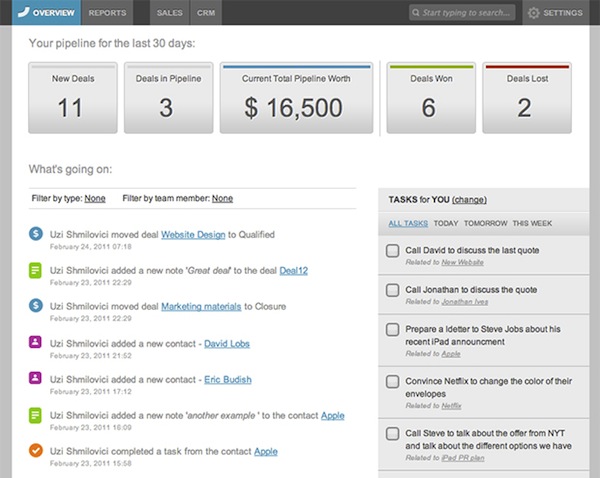Viewport: 600px width, 478px height.
Task: Open Settings via the gear icon
Action: (534, 13)
